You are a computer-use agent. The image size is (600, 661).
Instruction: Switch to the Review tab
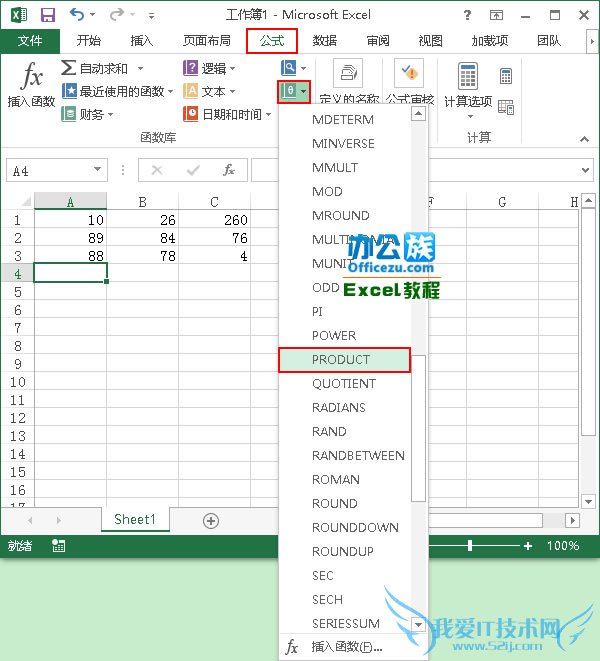pos(378,41)
